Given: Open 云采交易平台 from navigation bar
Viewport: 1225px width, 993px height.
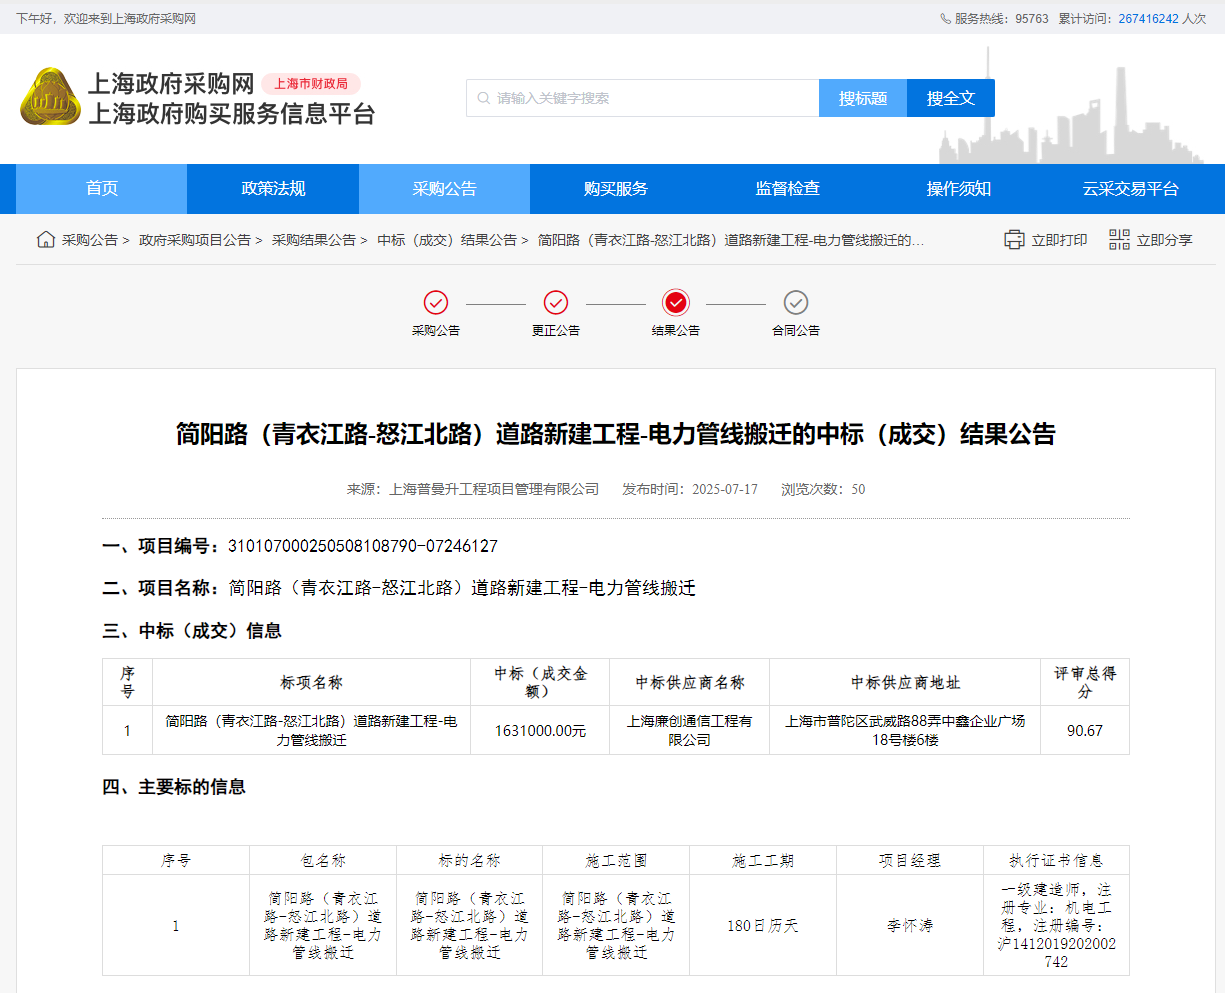Looking at the screenshot, I should pyautogui.click(x=1130, y=189).
